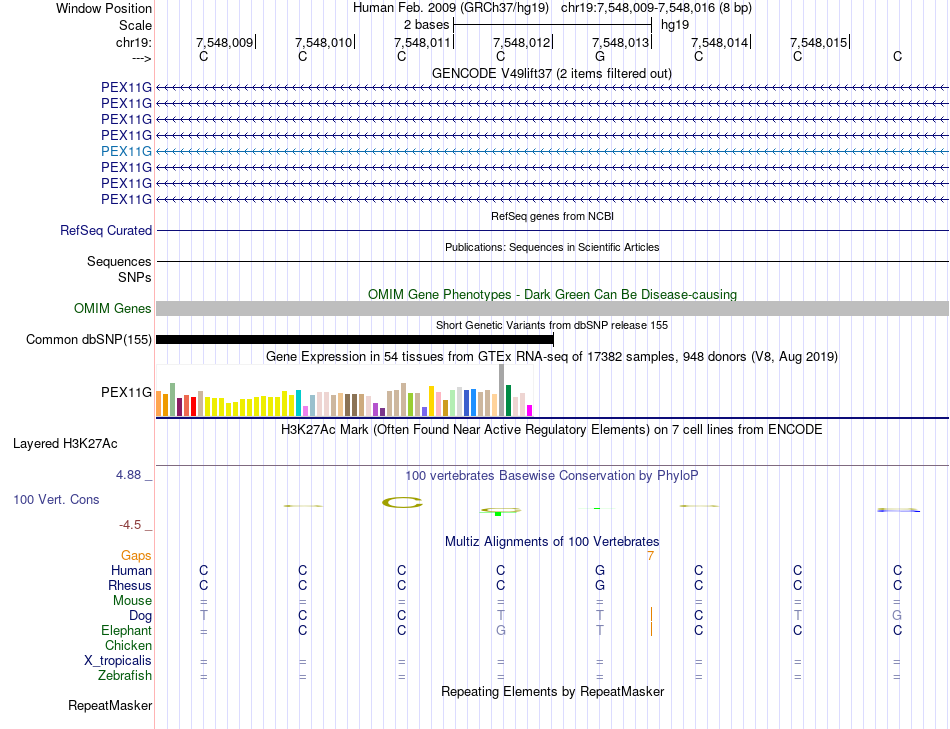The image size is (950, 729).
Task: Click the large C in the conservation logo
Action: 402,502
